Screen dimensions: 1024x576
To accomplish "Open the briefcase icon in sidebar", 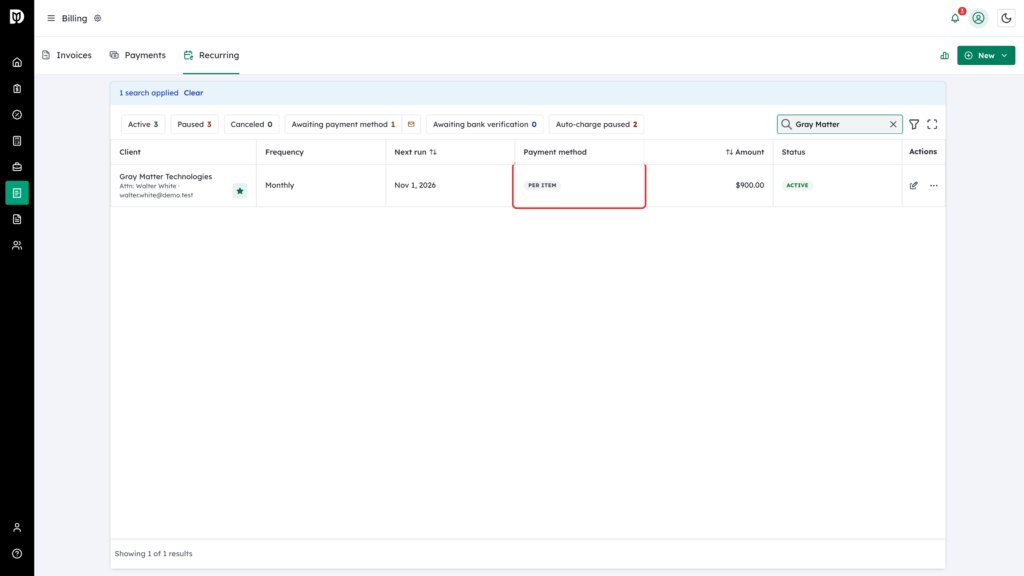I will click(x=17, y=167).
